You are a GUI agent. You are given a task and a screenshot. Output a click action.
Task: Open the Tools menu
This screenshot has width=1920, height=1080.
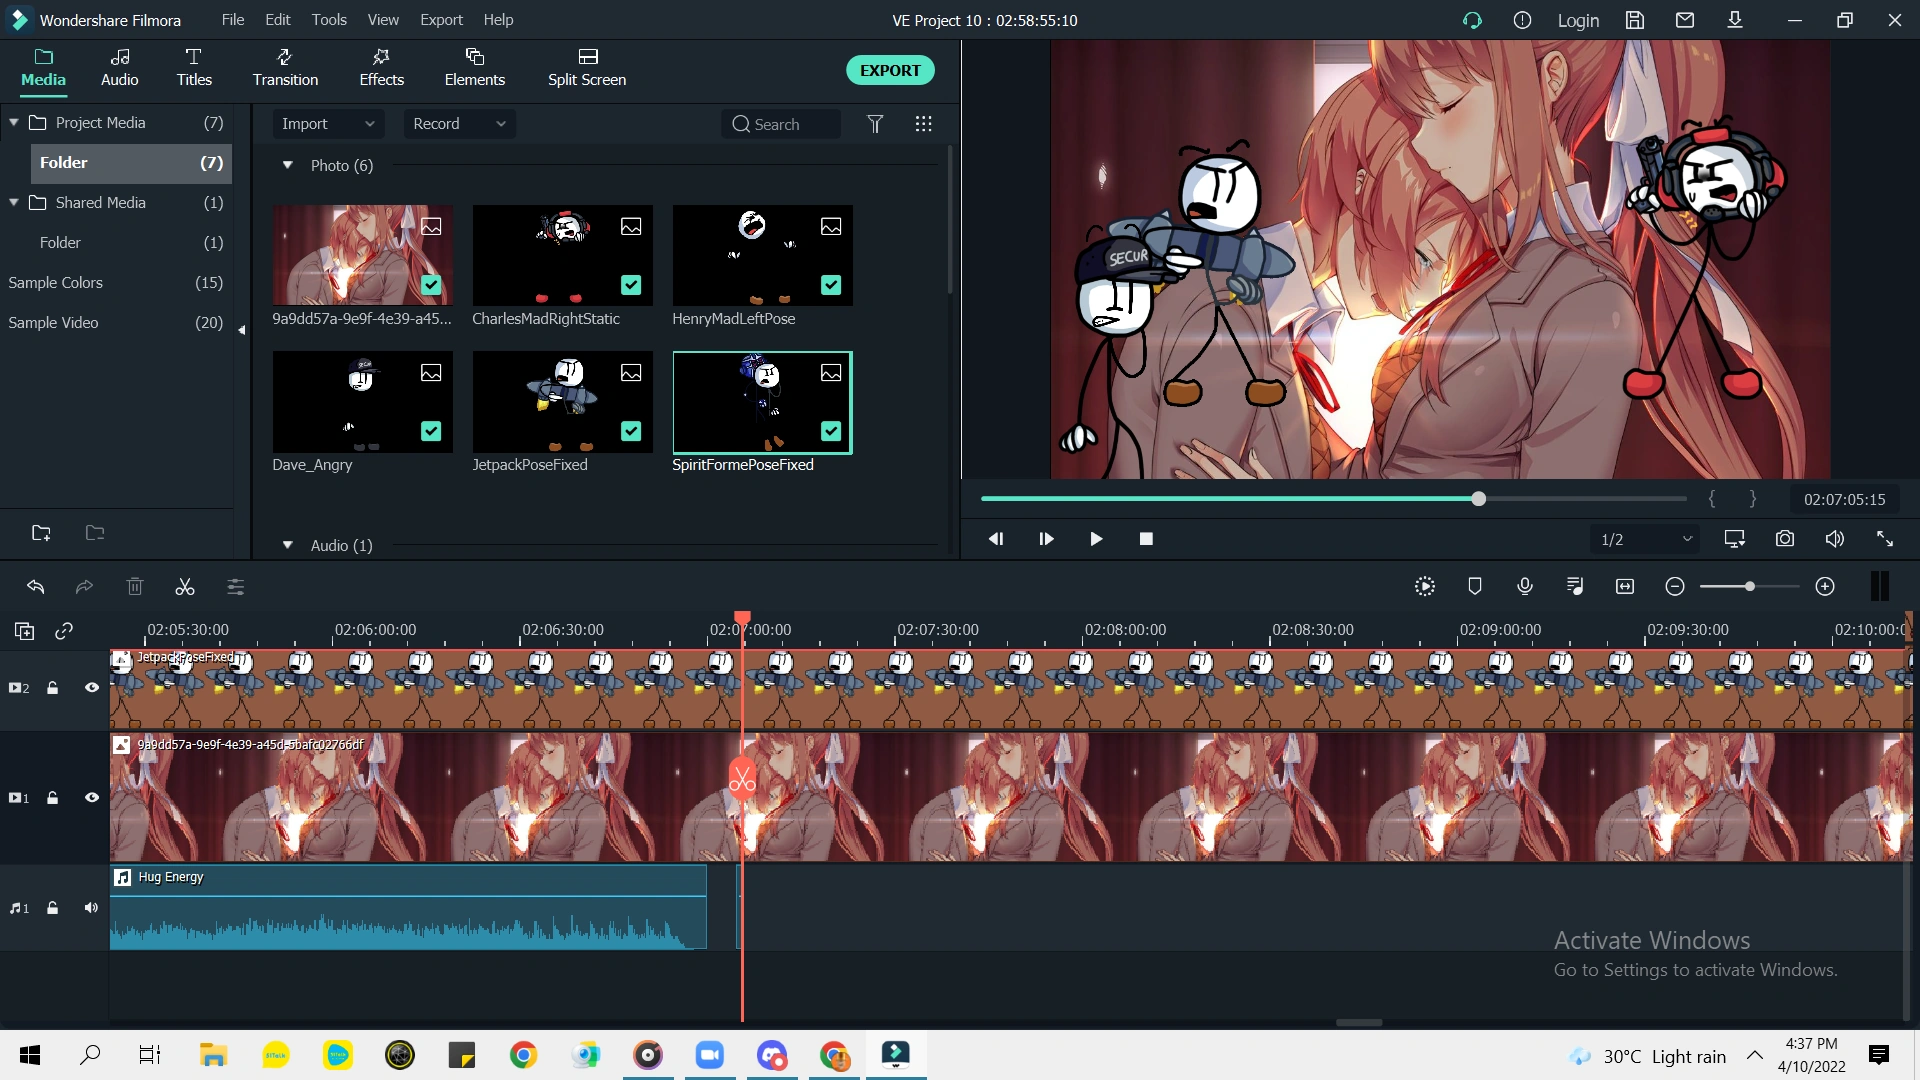(x=328, y=20)
